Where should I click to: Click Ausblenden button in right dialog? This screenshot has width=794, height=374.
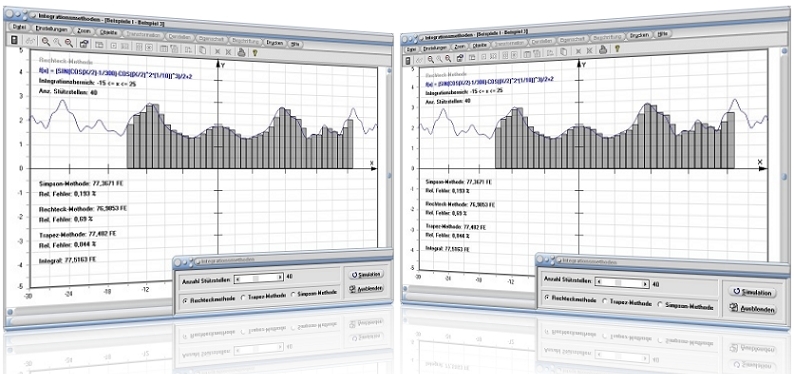click(x=752, y=308)
